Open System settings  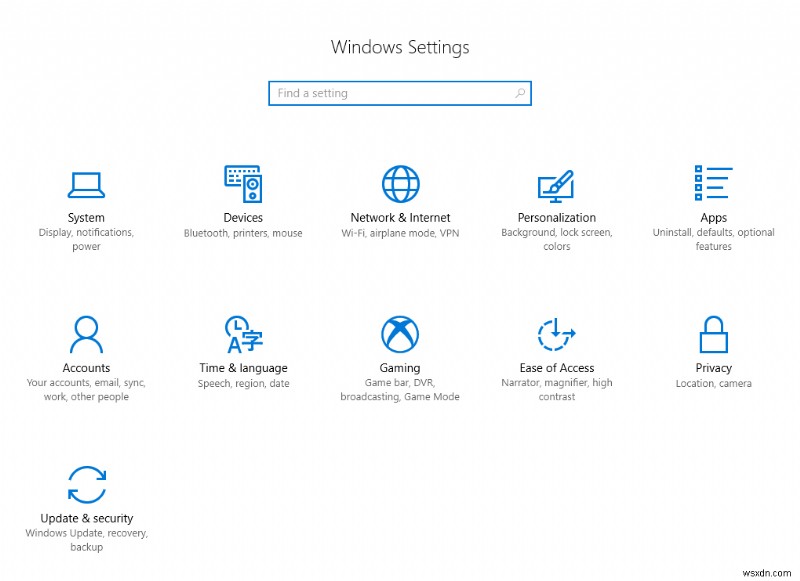click(x=86, y=184)
